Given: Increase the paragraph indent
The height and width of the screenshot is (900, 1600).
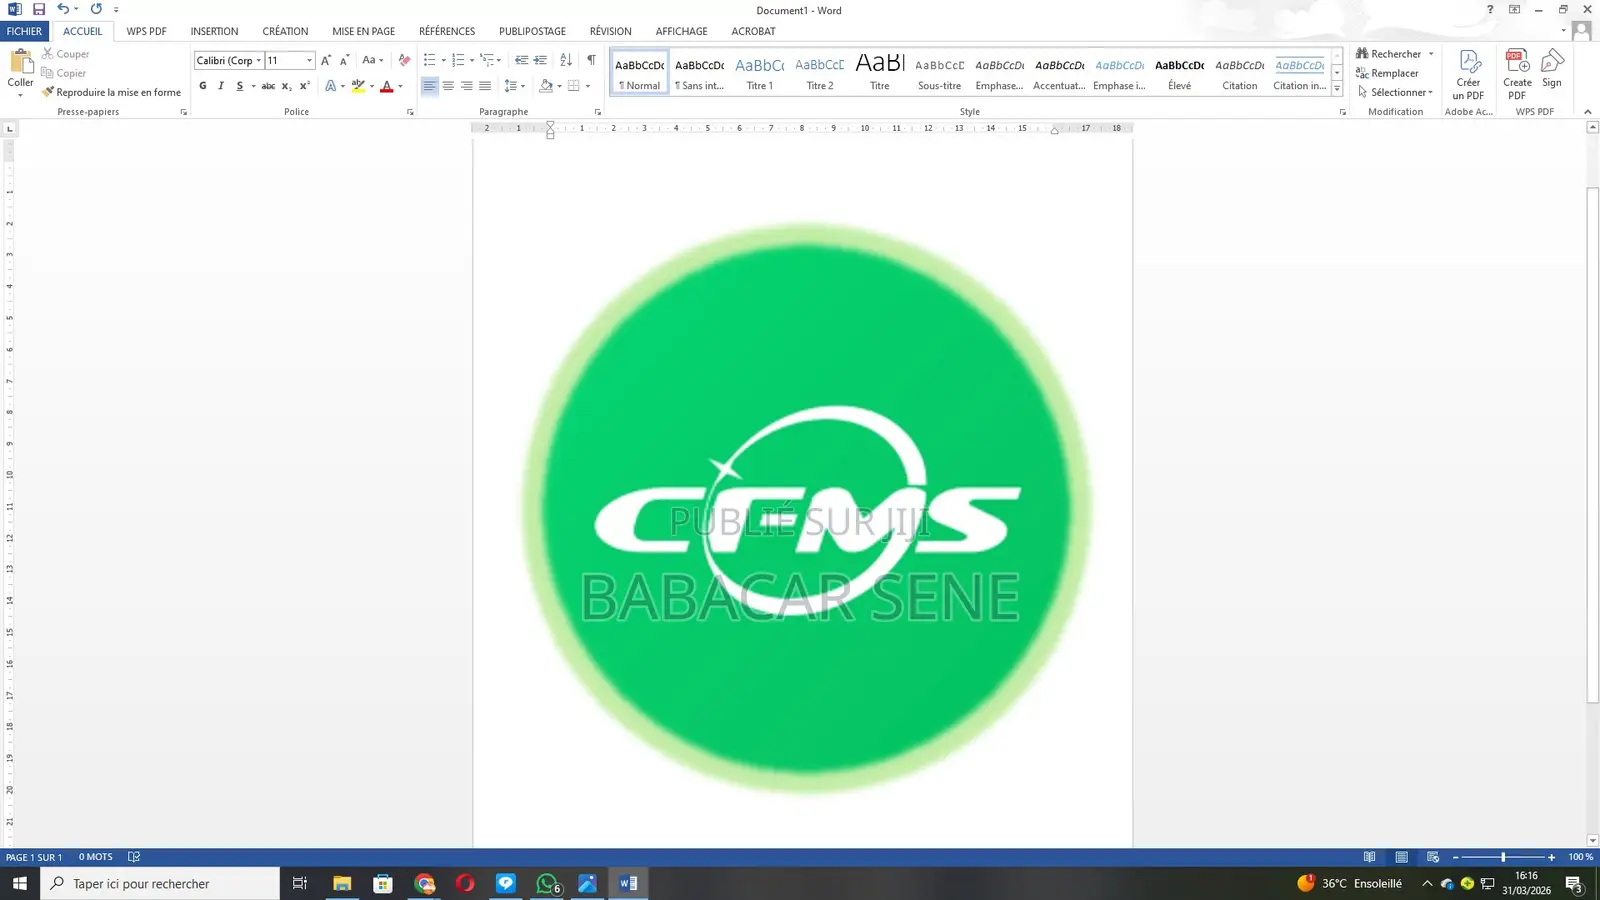Looking at the screenshot, I should pyautogui.click(x=540, y=60).
